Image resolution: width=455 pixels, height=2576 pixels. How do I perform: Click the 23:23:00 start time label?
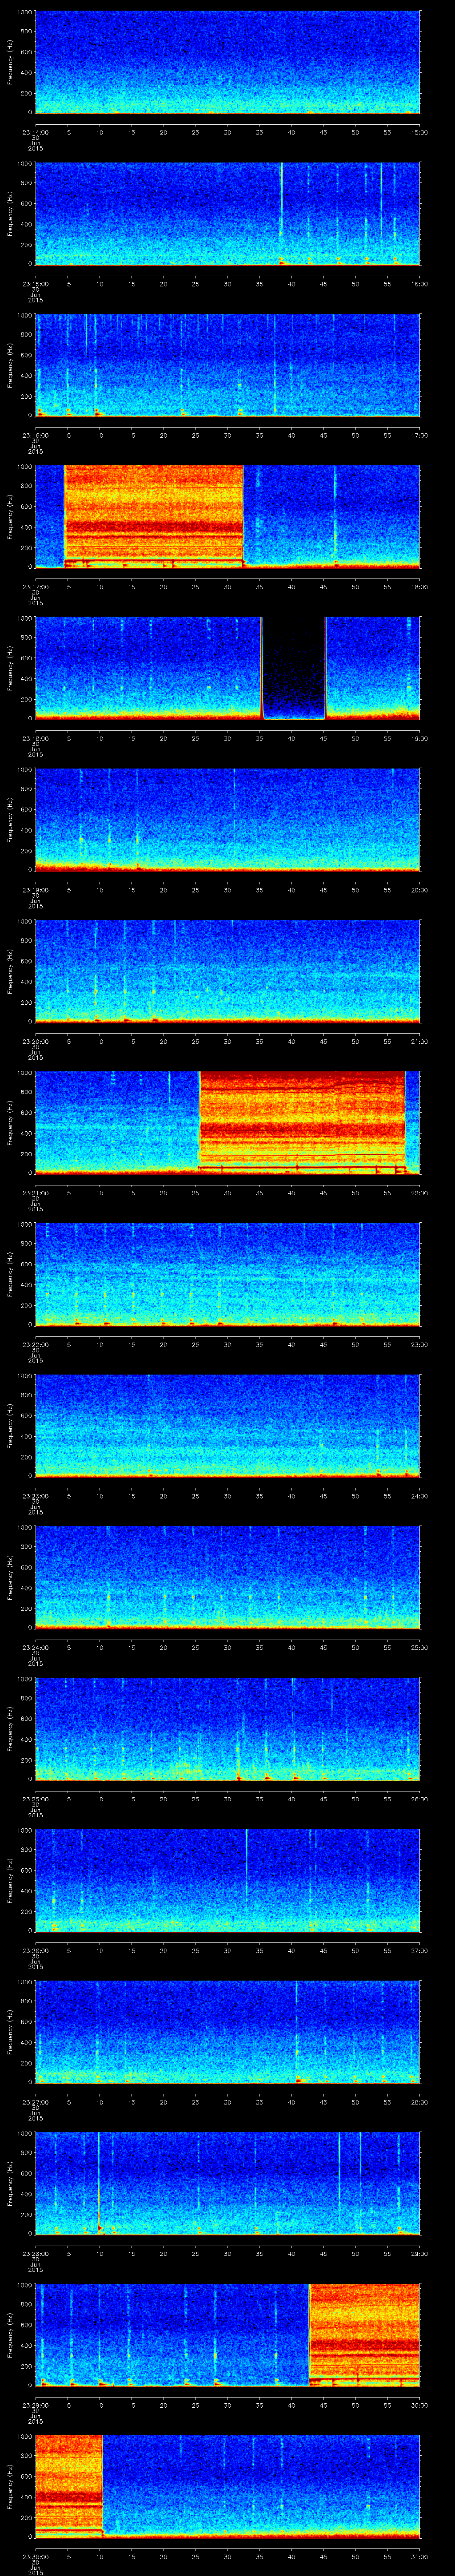pos(35,1496)
